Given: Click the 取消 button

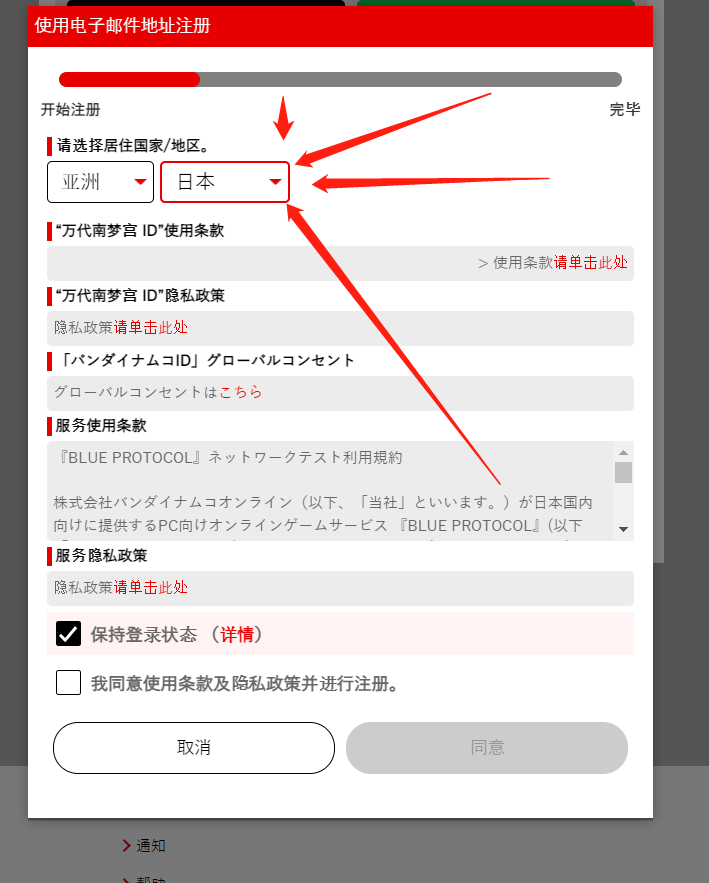Looking at the screenshot, I should (194, 748).
